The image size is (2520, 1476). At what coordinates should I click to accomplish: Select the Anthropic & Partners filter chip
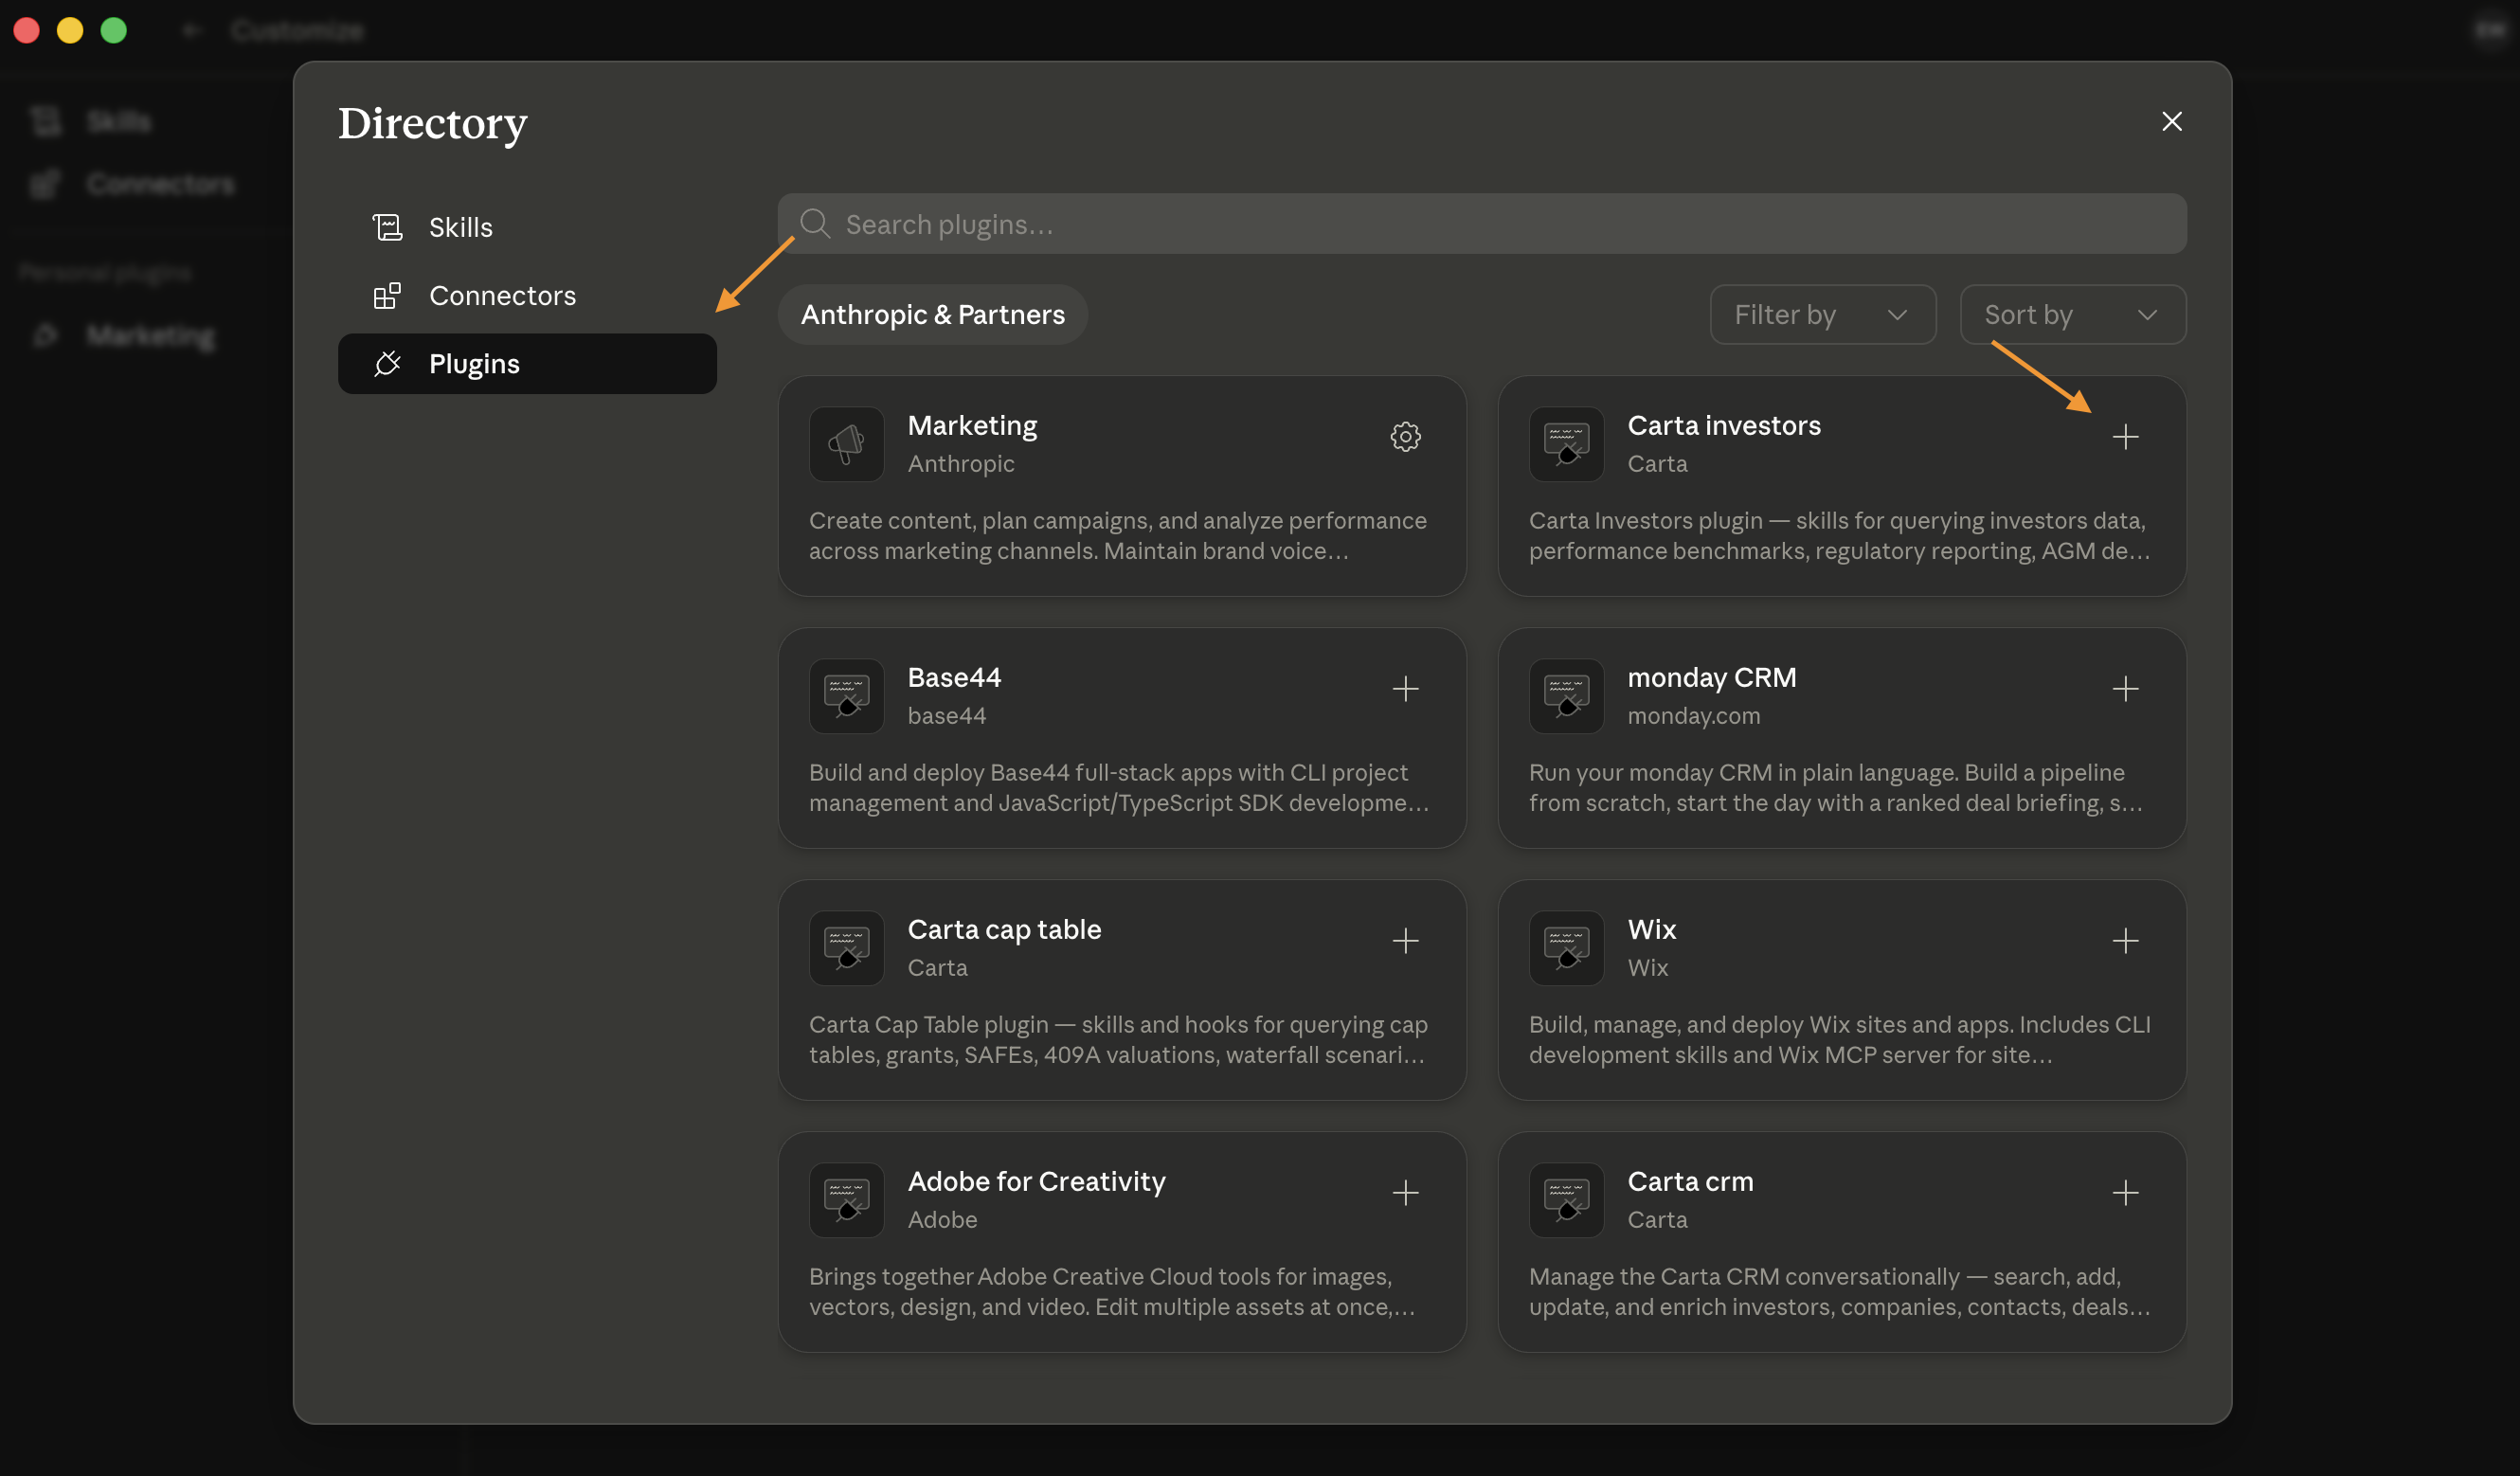(x=932, y=315)
